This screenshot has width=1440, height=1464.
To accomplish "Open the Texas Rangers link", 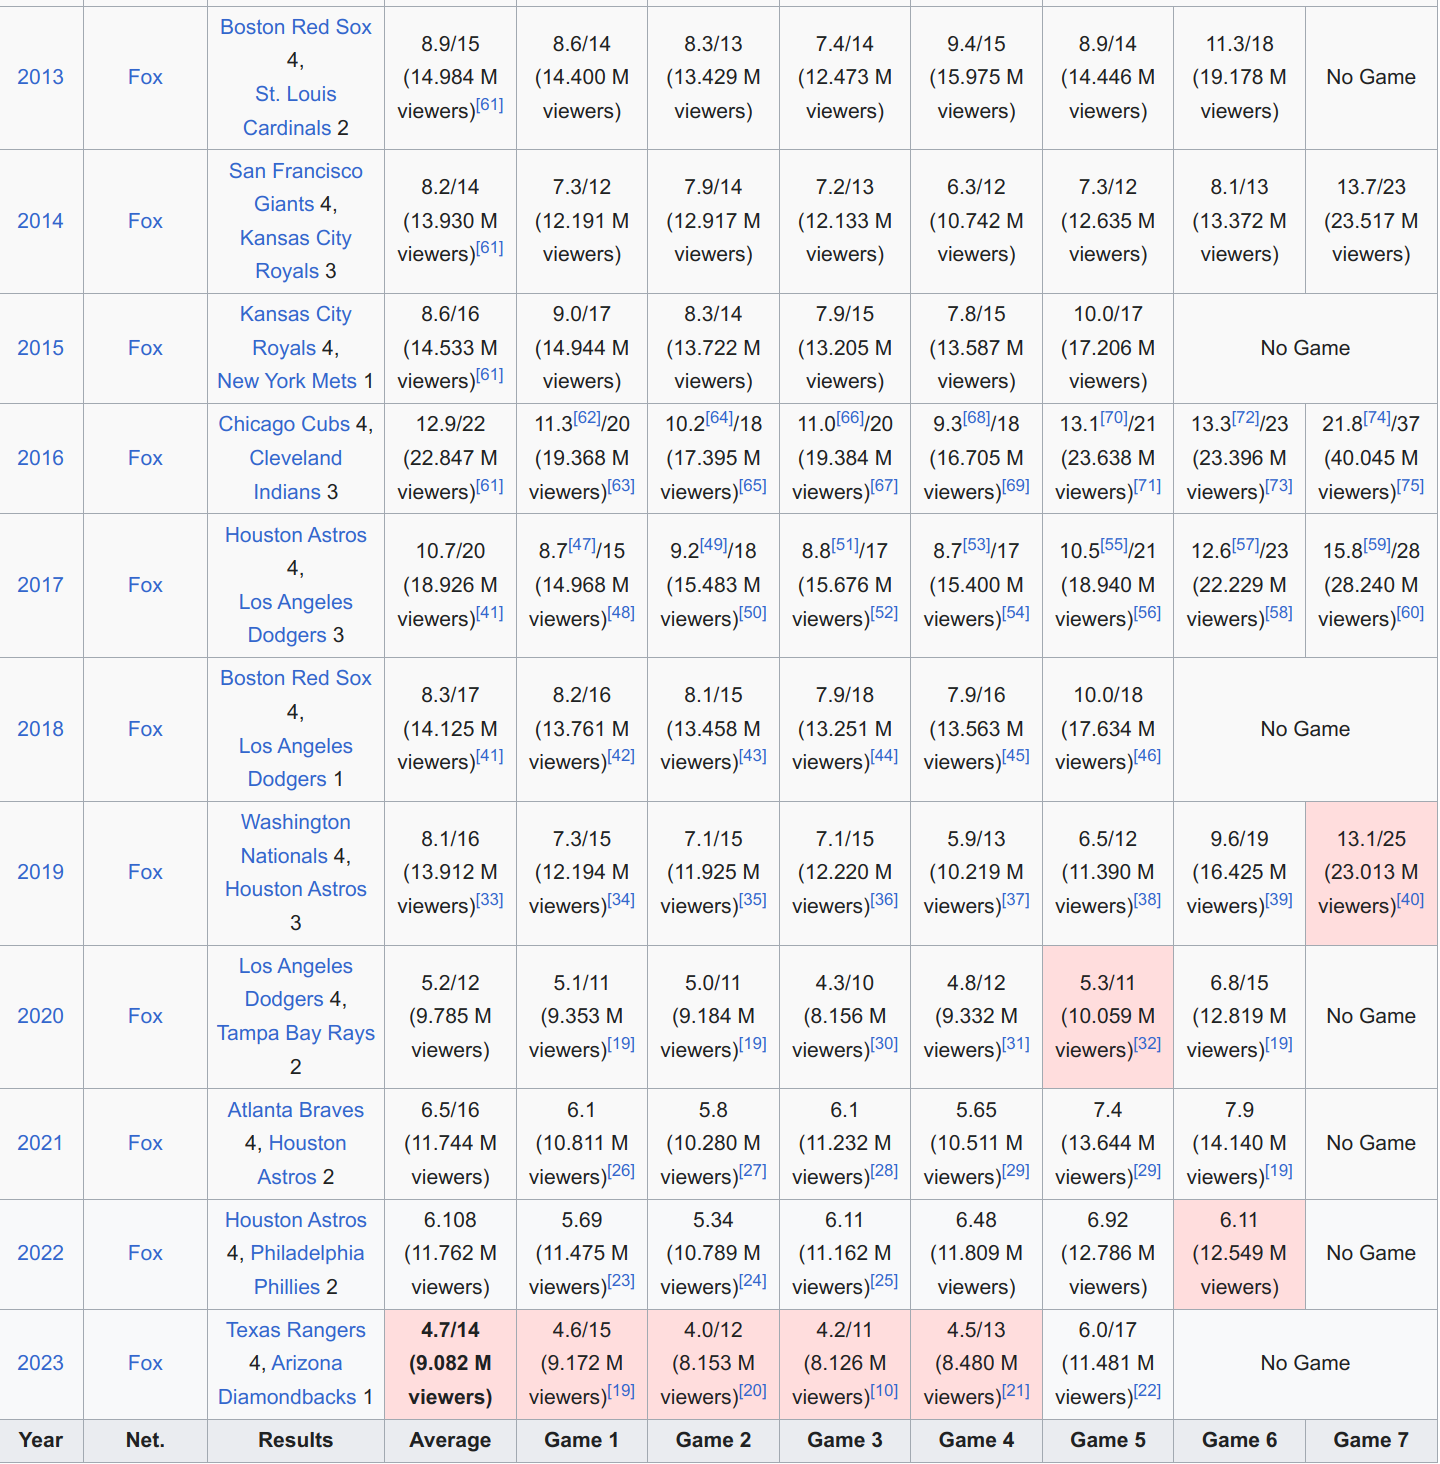I will [296, 1330].
